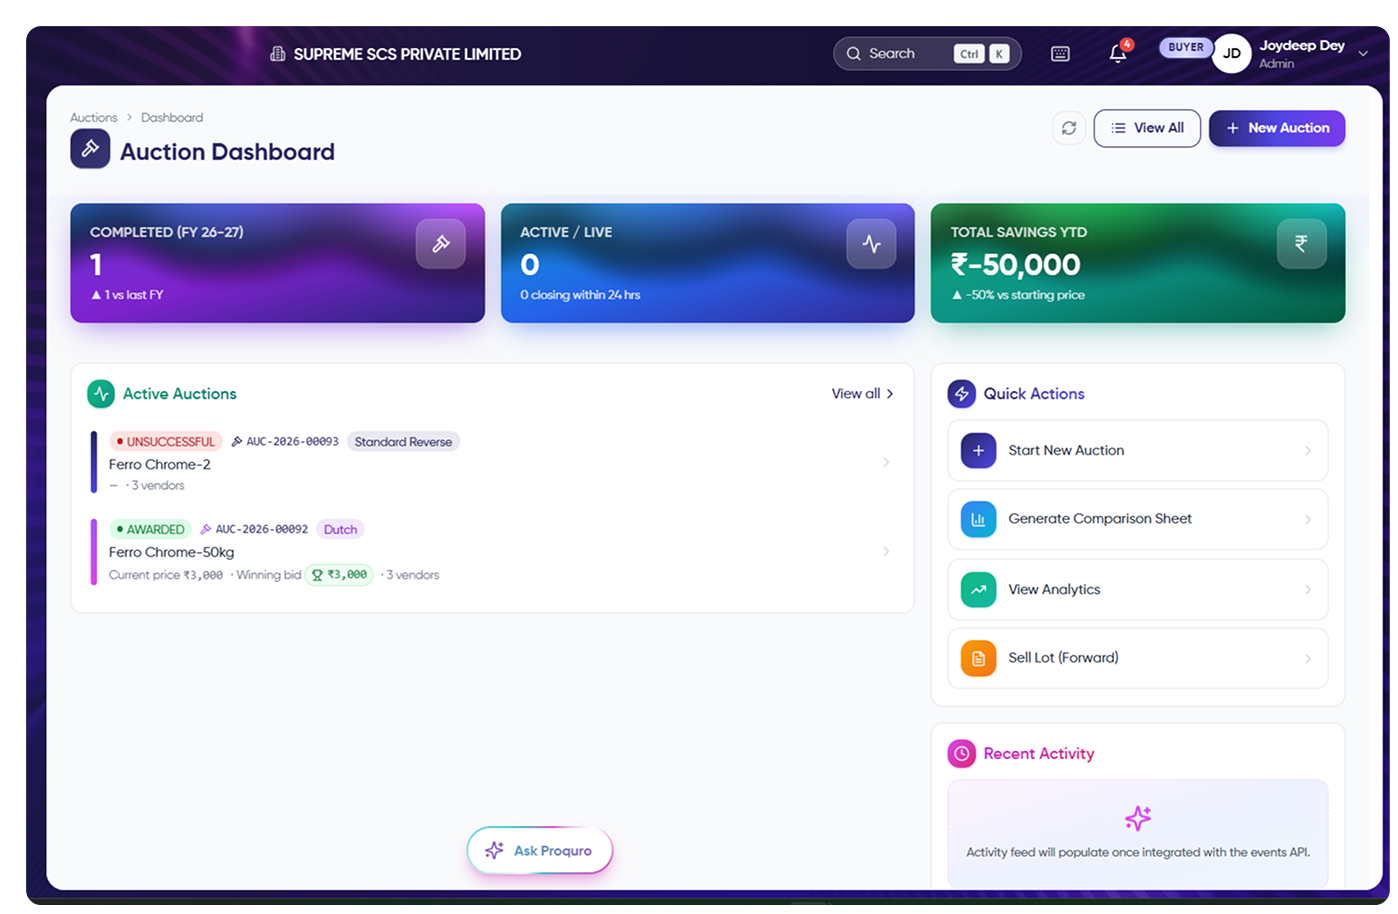This screenshot has width=1398, height=914.
Task: Click the plus icon for Start New Auction
Action: pyautogui.click(x=978, y=451)
